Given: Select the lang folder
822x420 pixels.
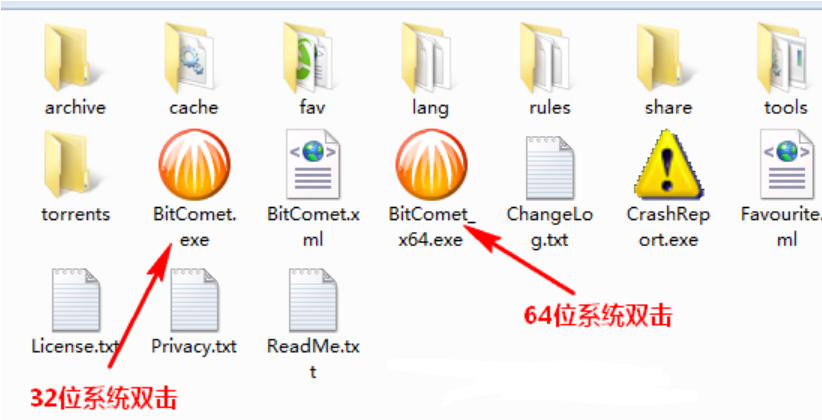Looking at the screenshot, I should pyautogui.click(x=426, y=58).
